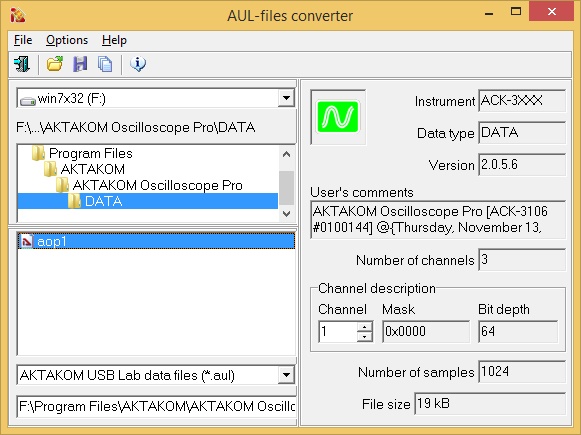The image size is (581, 435).
Task: Open the blue Info icon
Action: coord(138,64)
